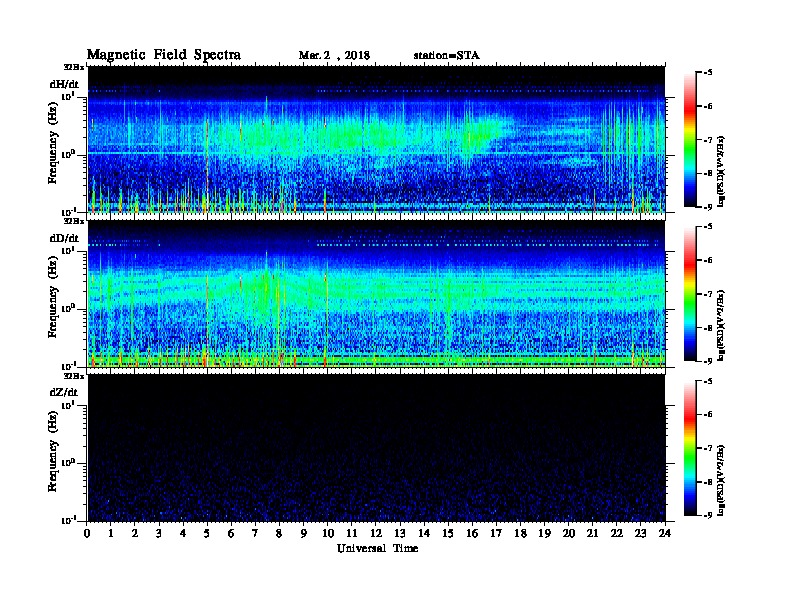Image resolution: width=792 pixels, height=612 pixels.
Task: Click the x-axis tick label "2"
Action: pyautogui.click(x=135, y=533)
